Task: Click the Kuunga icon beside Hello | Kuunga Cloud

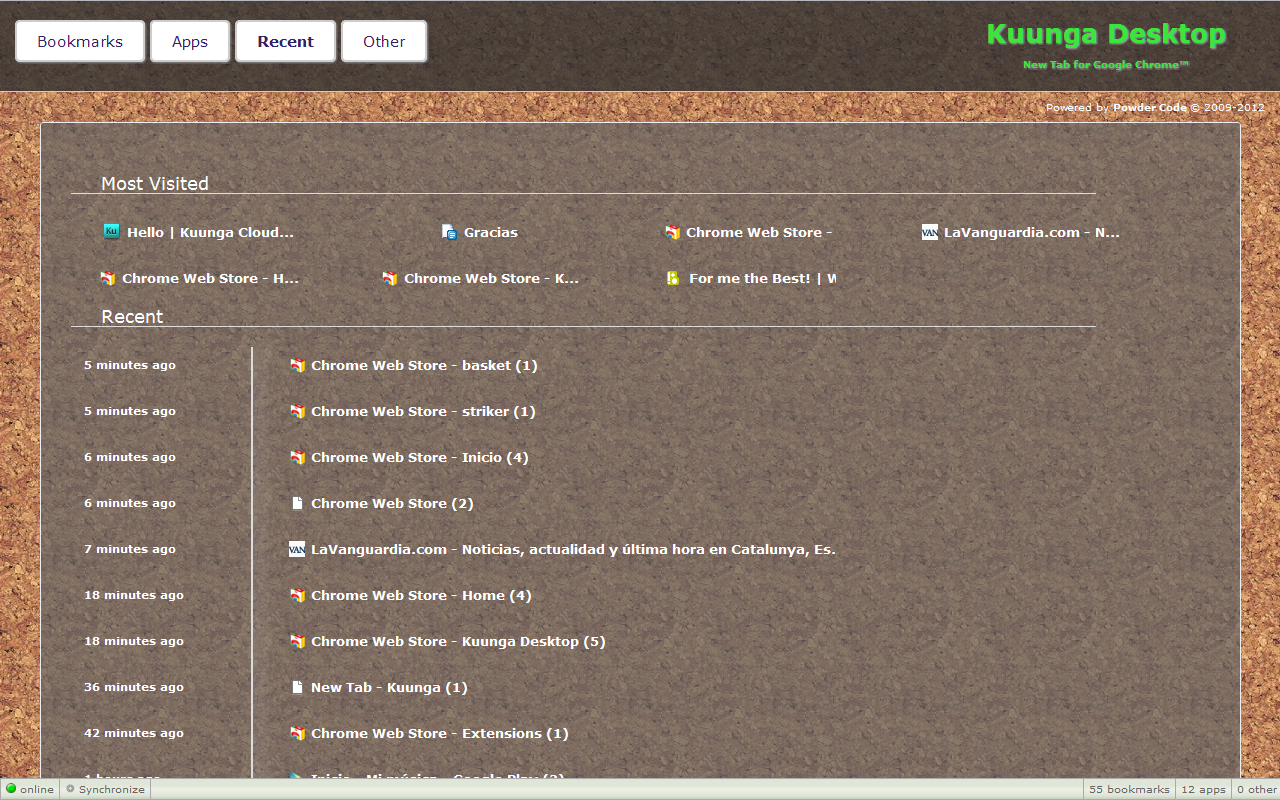Action: pos(112,232)
